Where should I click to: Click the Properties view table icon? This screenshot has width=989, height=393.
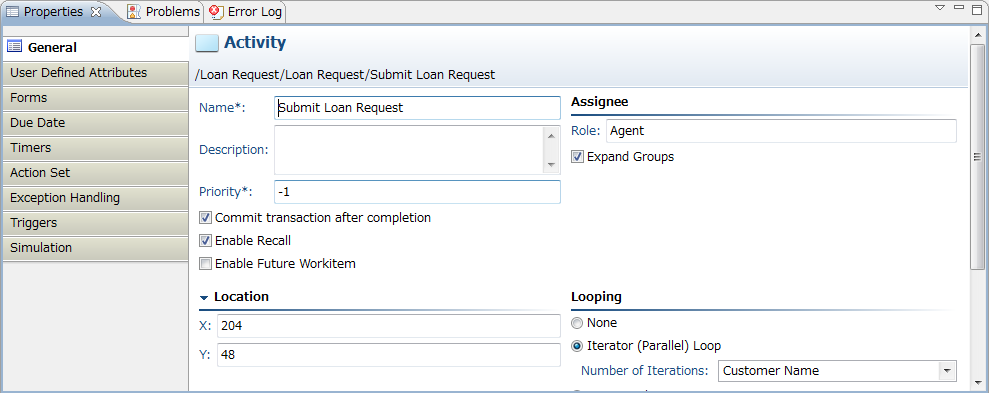point(12,11)
